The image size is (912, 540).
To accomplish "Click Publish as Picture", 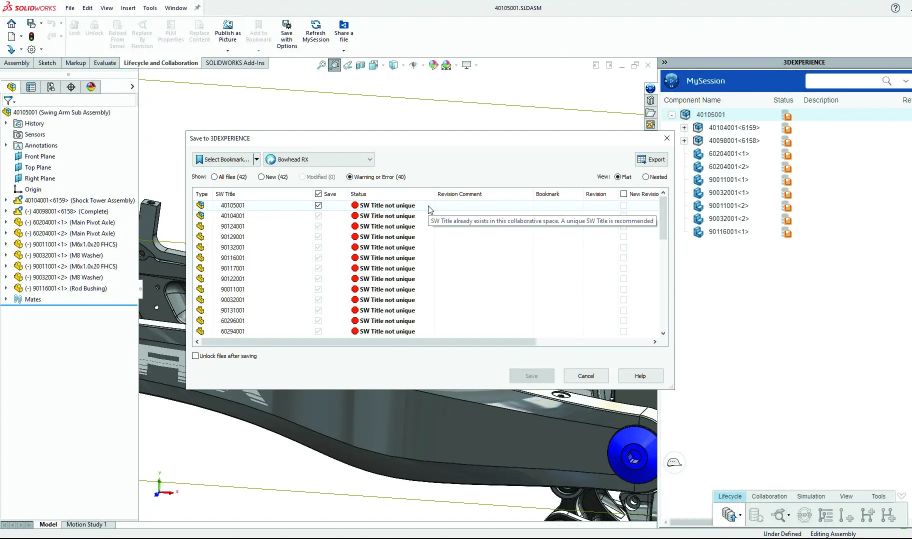I will 227,31.
